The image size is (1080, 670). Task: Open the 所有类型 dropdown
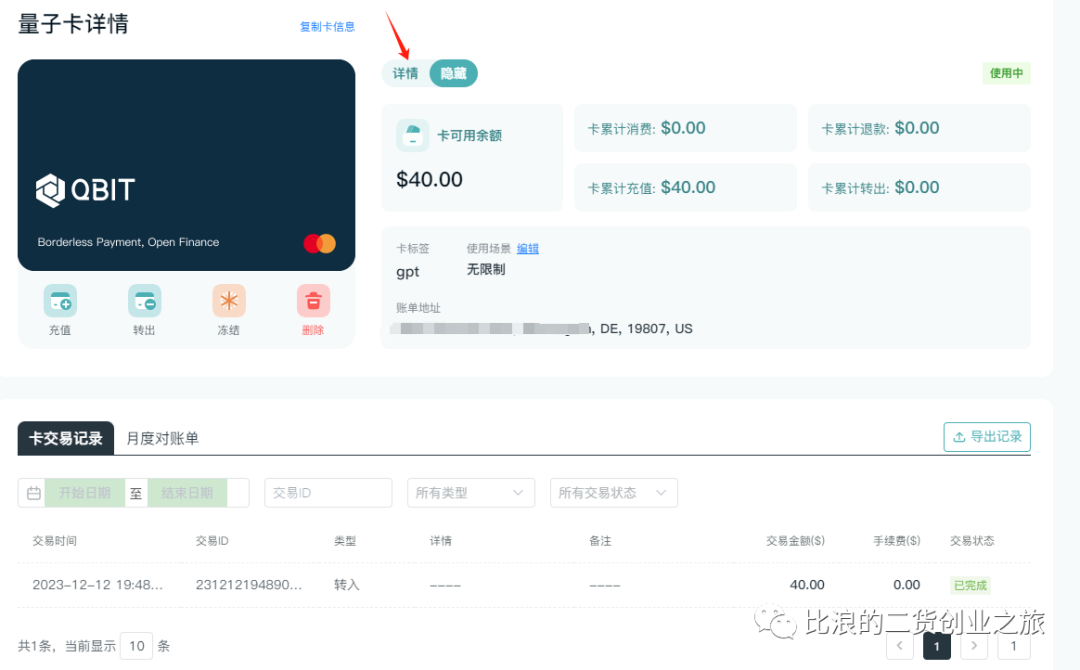(470, 493)
